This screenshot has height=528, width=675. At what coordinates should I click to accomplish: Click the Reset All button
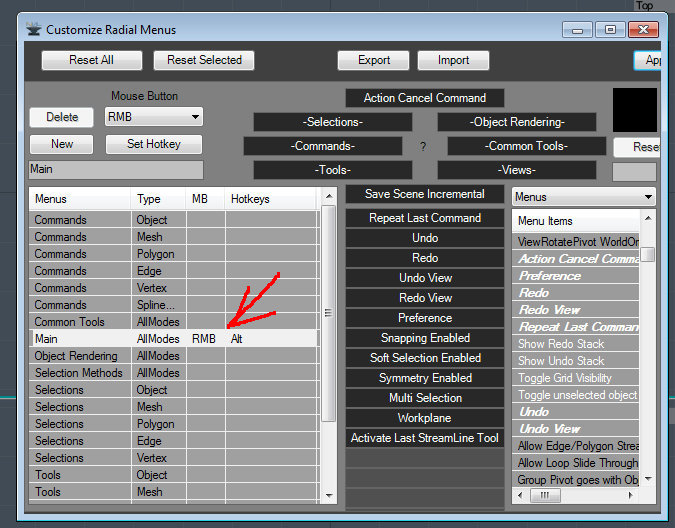pos(92,60)
